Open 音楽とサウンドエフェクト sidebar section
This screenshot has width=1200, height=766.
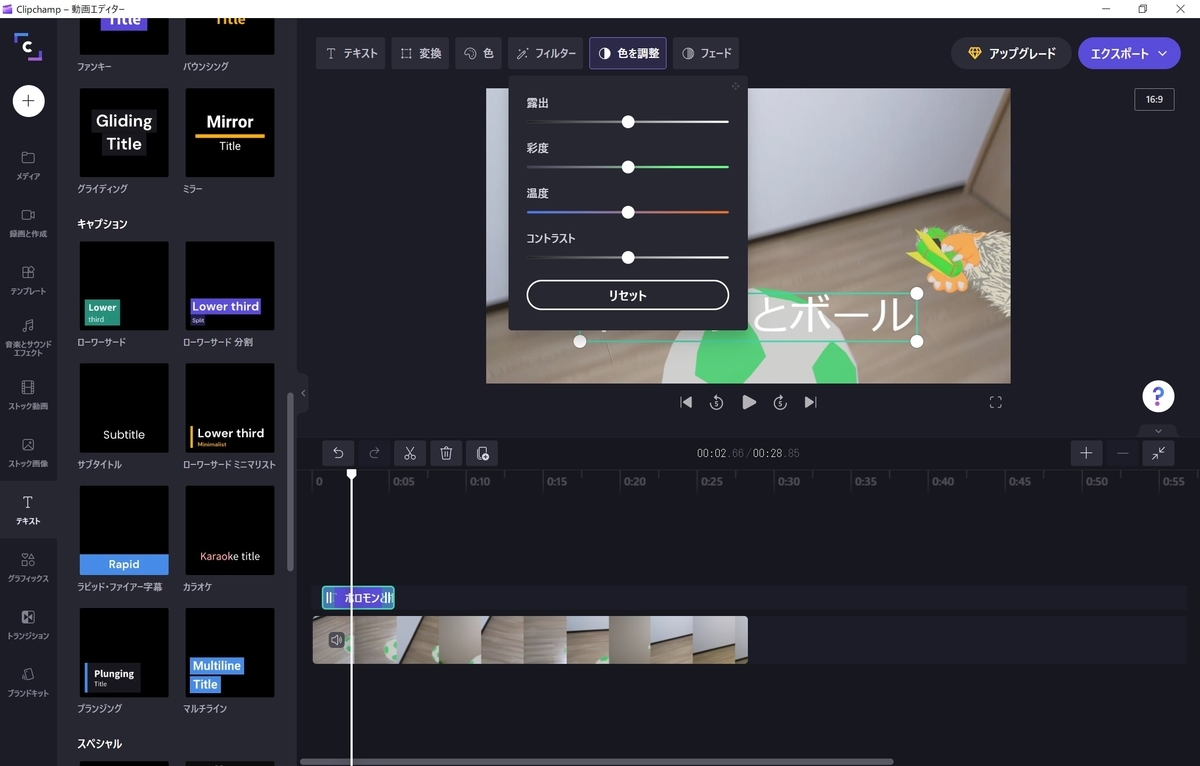28,337
